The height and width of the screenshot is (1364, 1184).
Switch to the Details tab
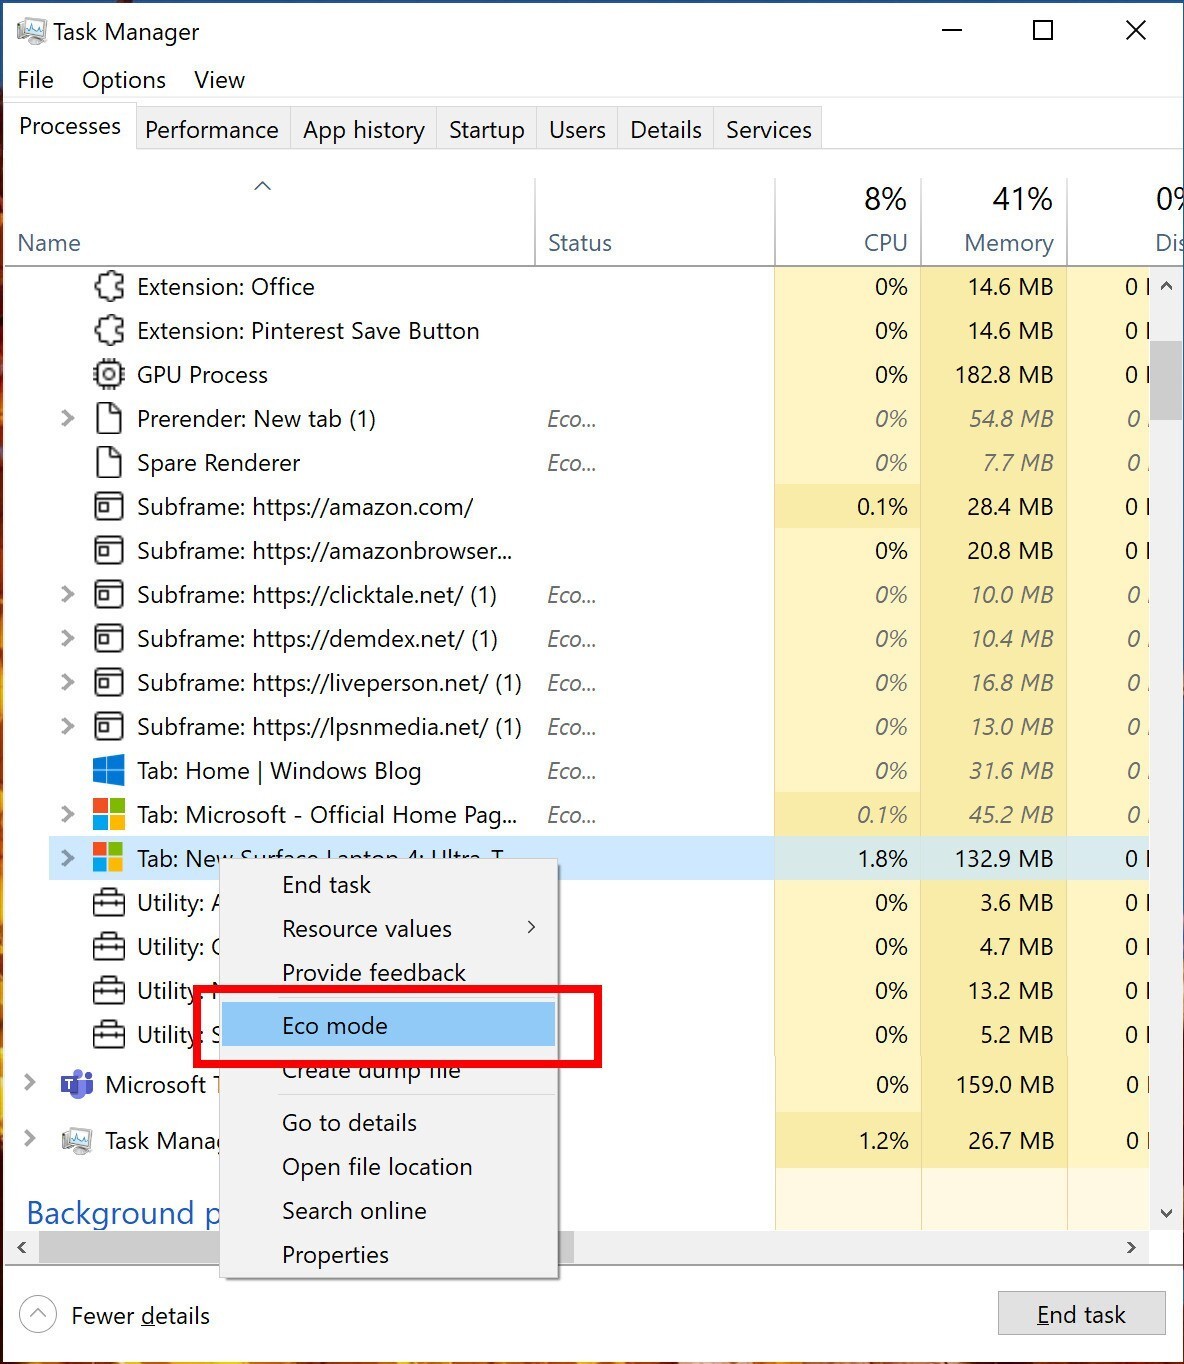(666, 130)
